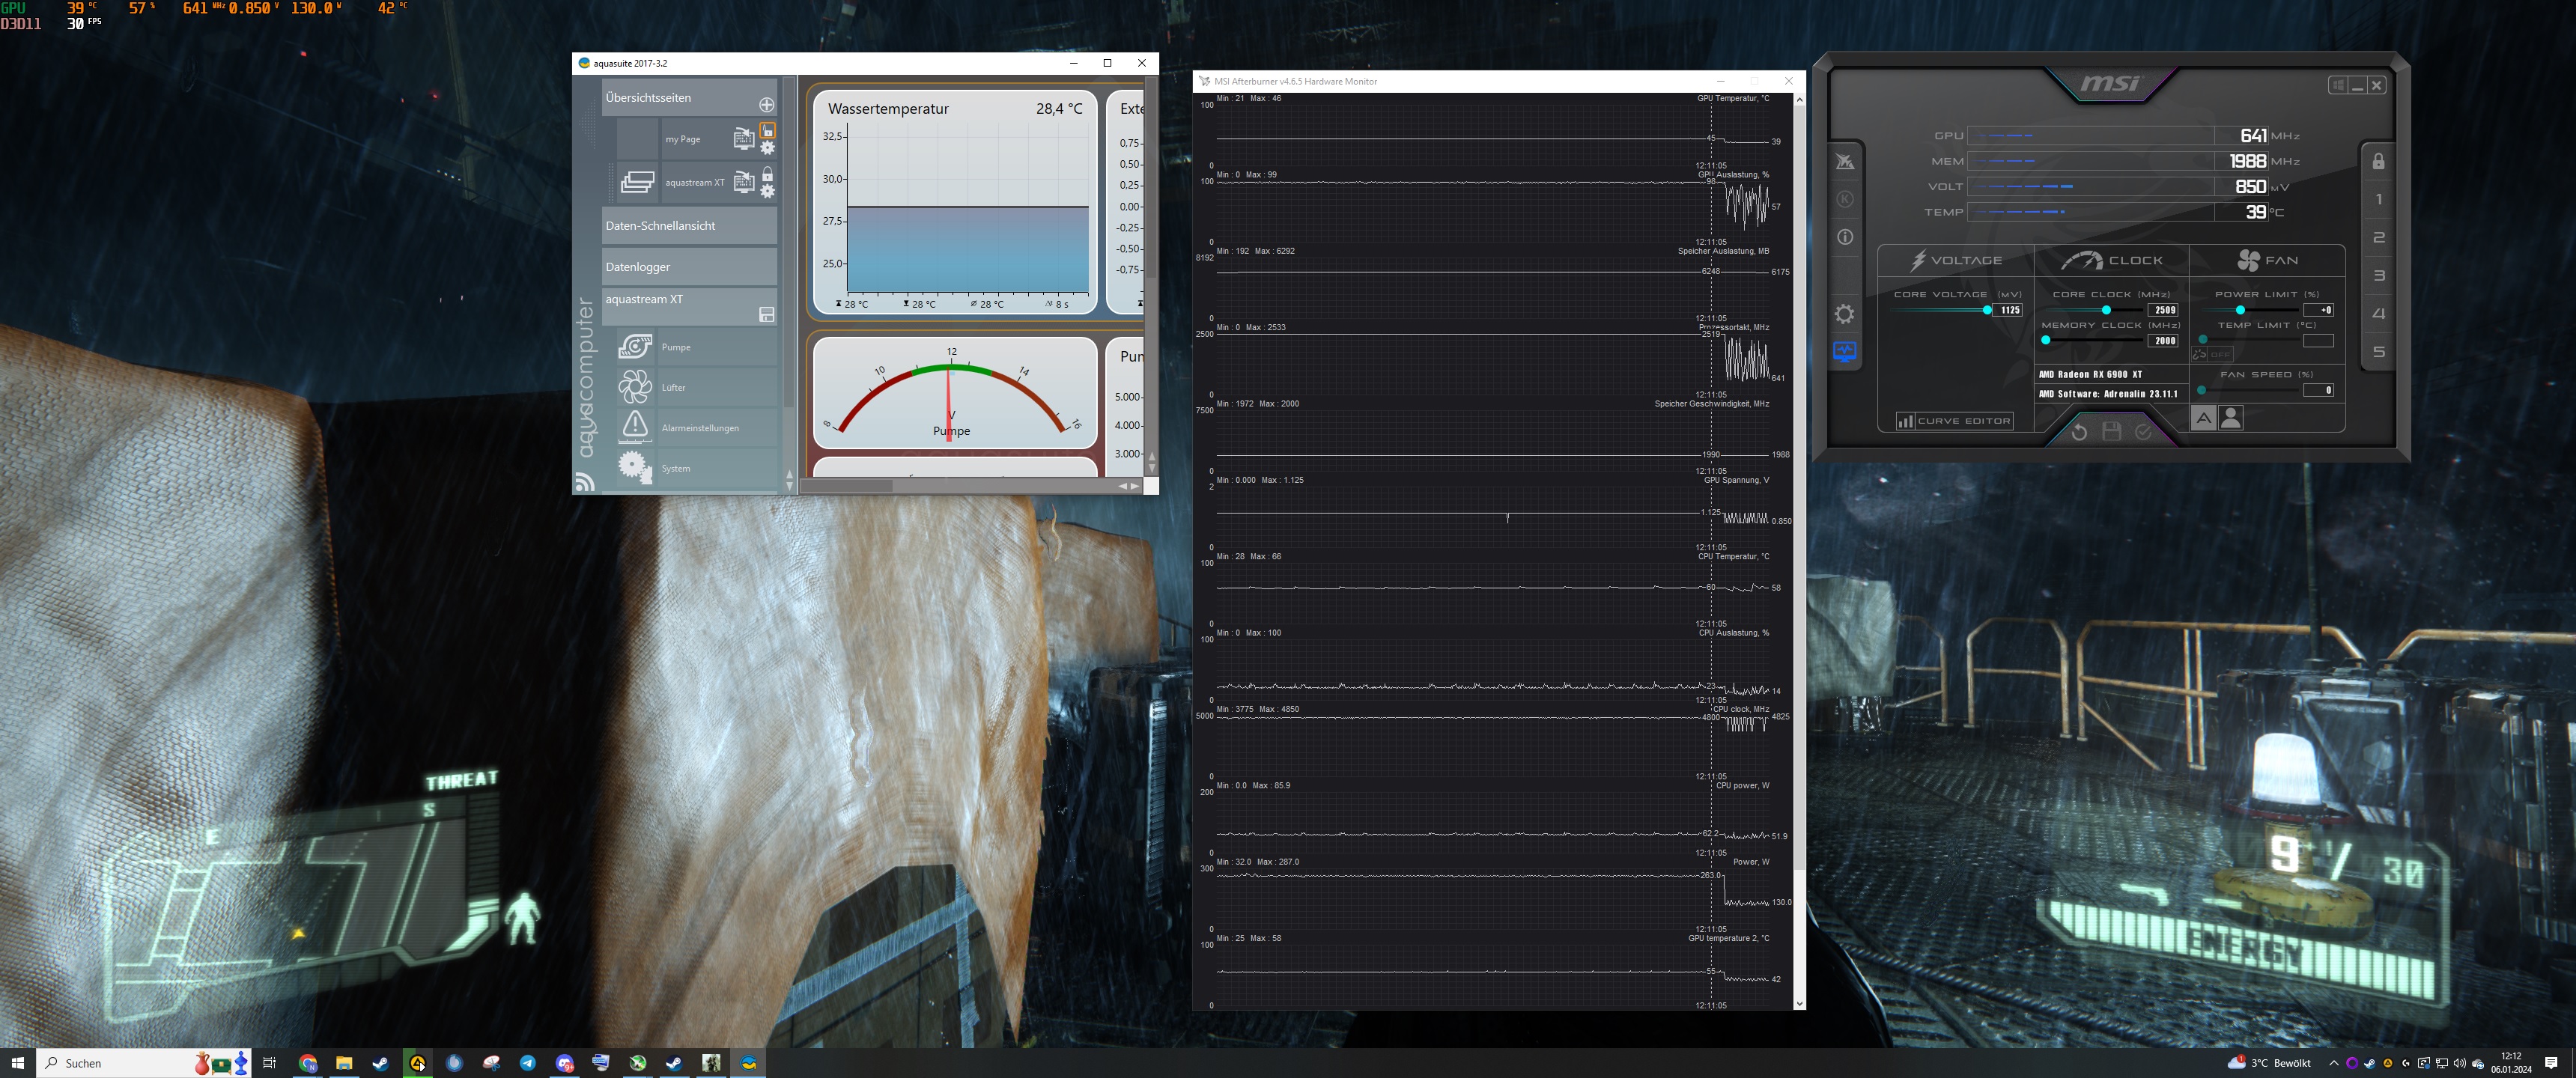Open the Lüfter fan page
Viewport: 2576px width, 1078px height.
point(673,387)
